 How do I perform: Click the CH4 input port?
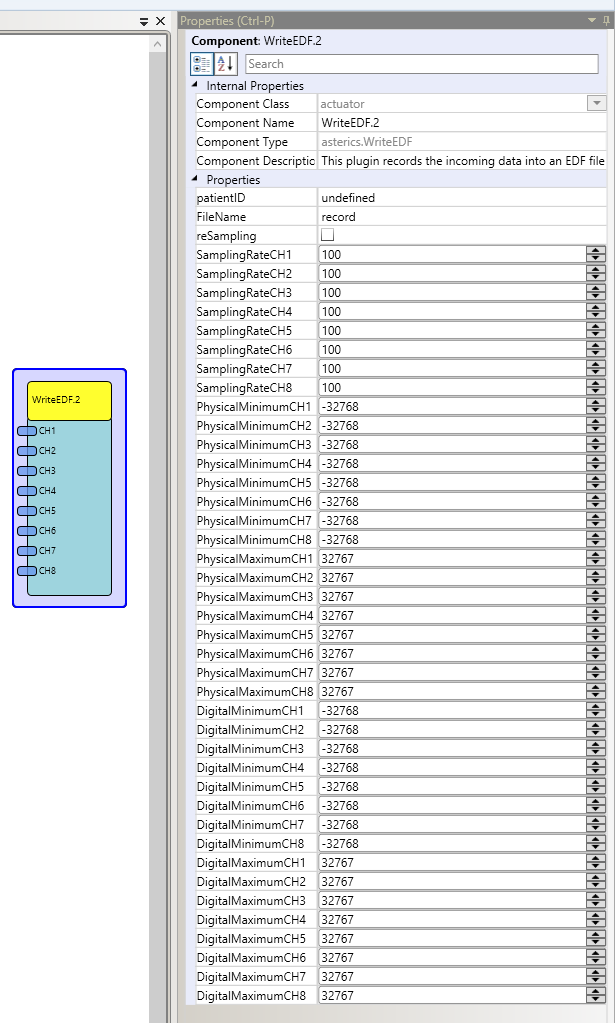tap(27, 491)
